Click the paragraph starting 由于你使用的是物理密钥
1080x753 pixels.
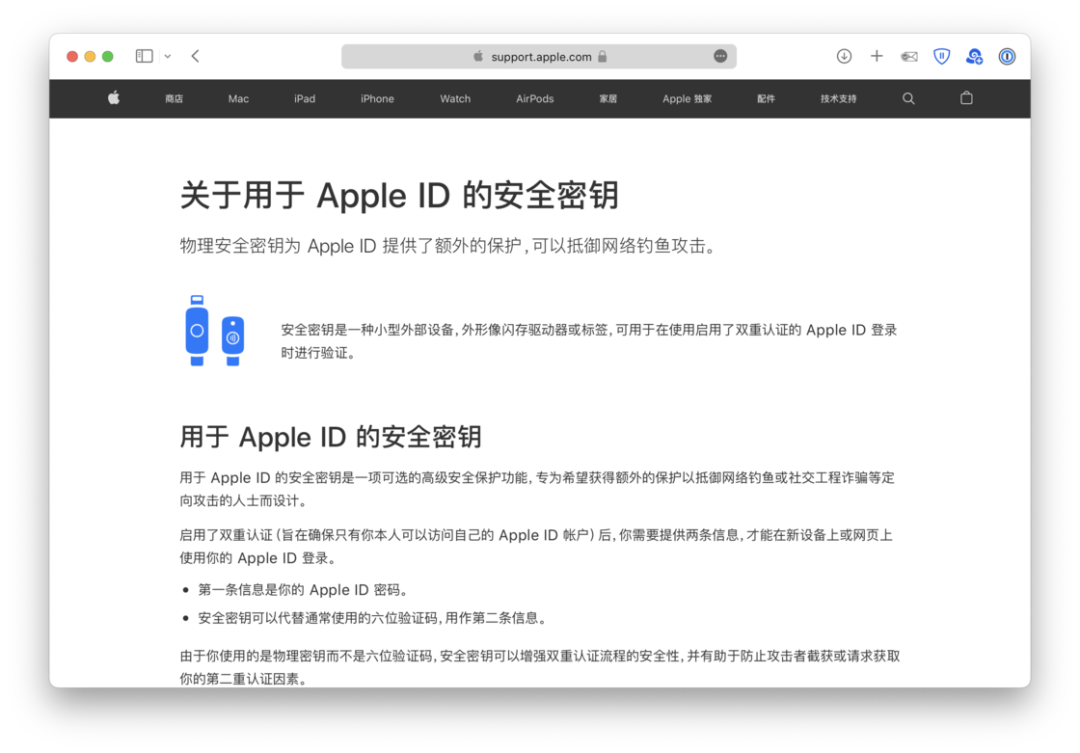pyautogui.click(x=540, y=667)
